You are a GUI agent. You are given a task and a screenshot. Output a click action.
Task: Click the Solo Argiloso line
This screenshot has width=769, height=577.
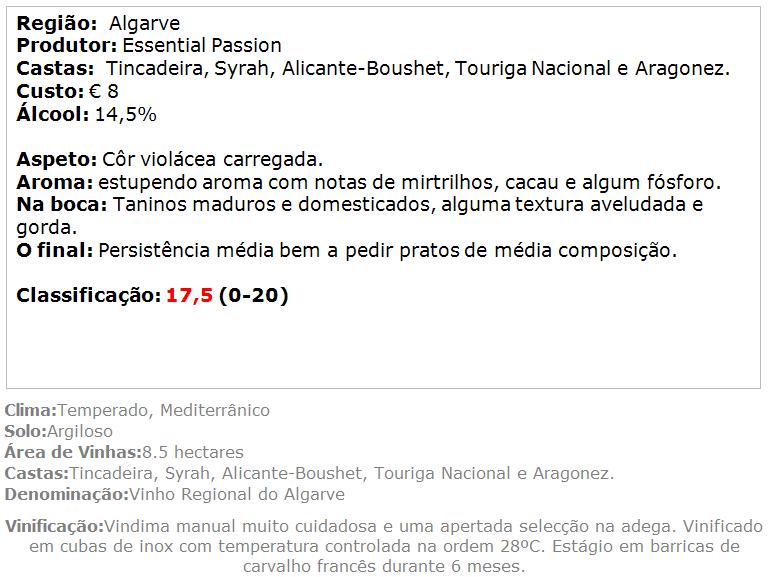(58, 431)
